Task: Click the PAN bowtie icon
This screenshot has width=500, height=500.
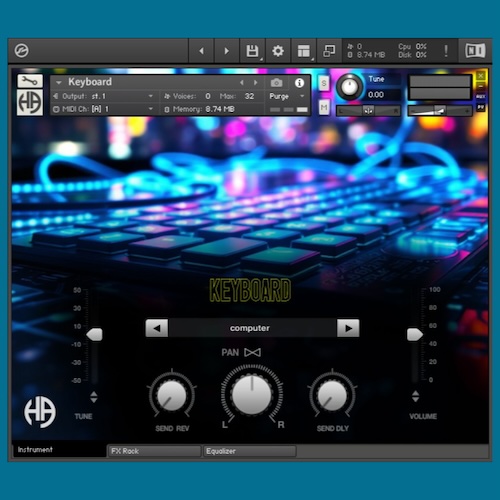Action: click(253, 352)
